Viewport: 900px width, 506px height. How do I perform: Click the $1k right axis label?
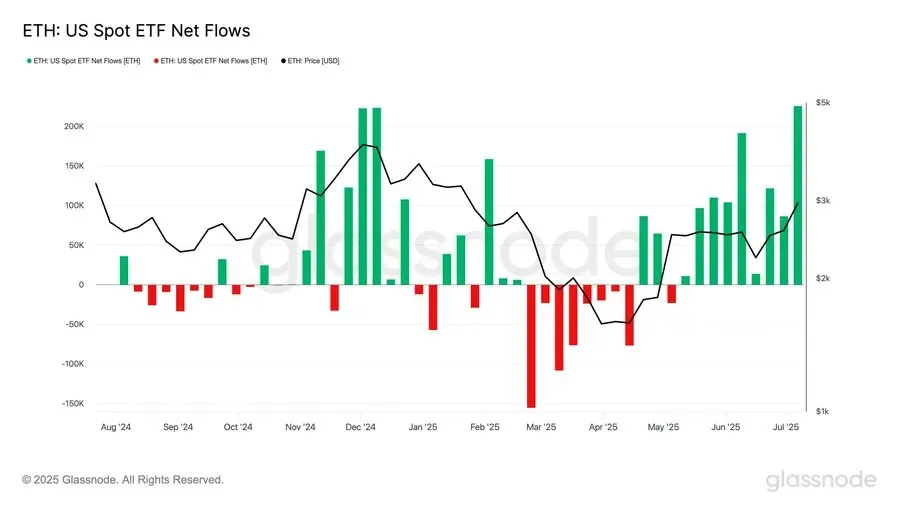(x=823, y=411)
